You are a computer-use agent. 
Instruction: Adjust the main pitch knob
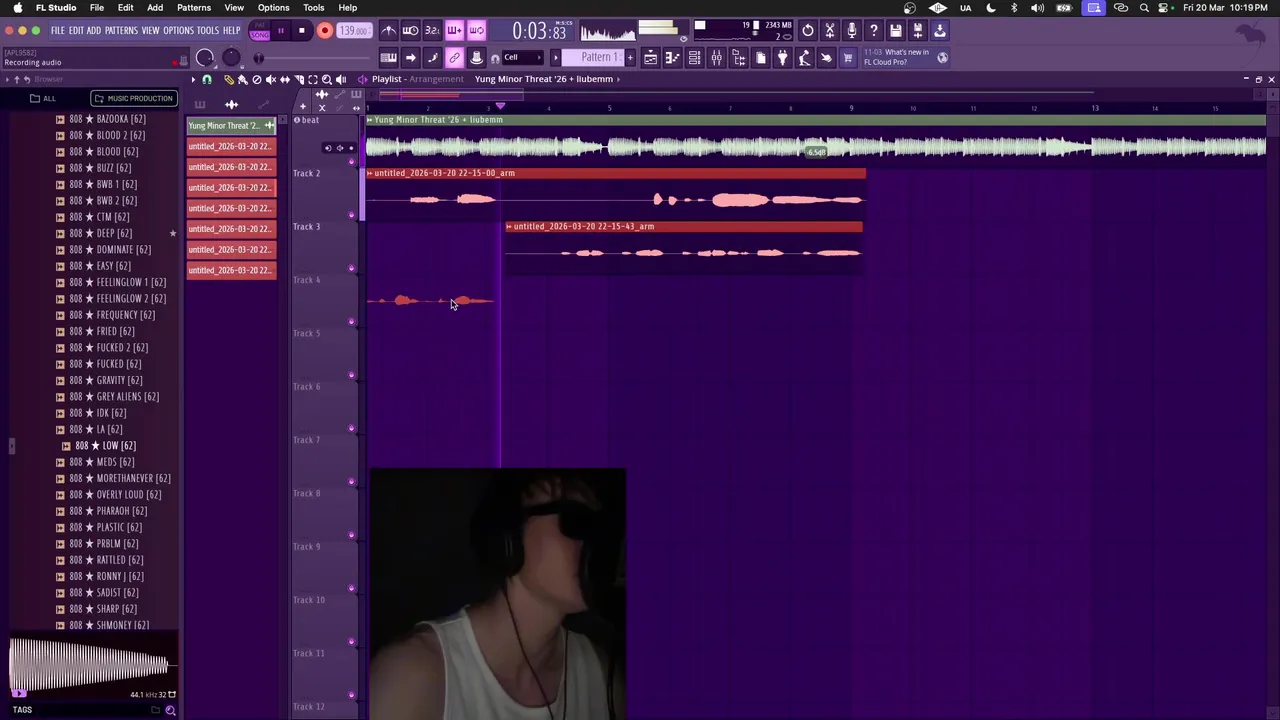[231, 58]
